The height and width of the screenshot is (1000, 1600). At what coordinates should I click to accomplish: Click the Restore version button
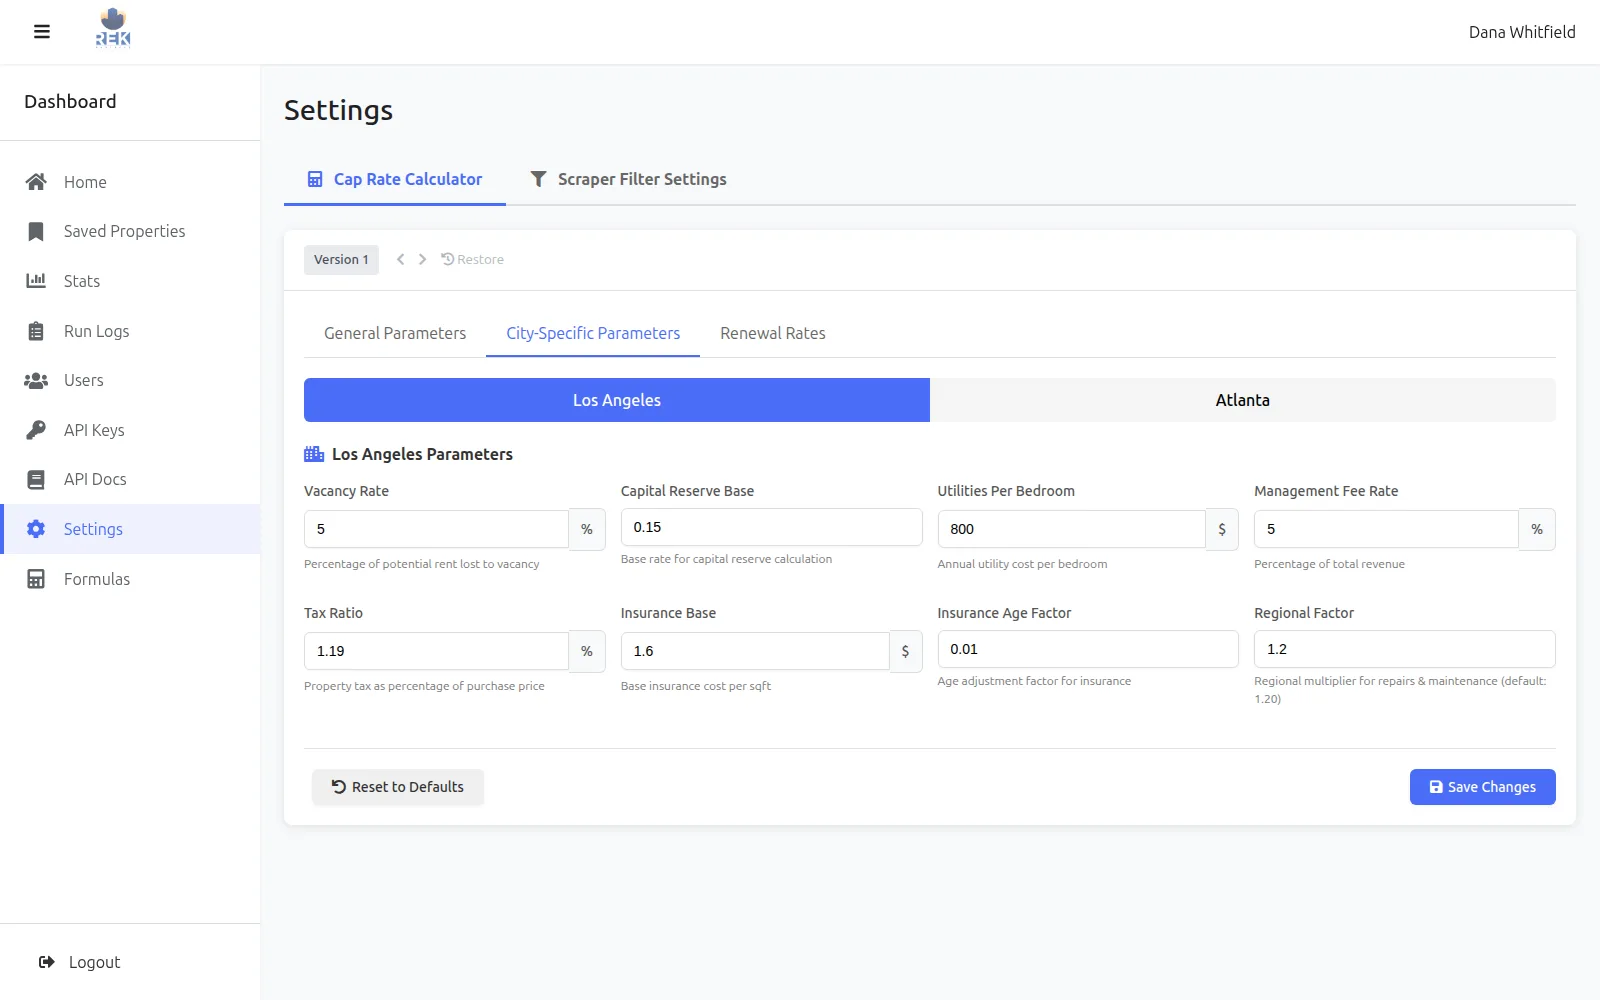coord(472,259)
